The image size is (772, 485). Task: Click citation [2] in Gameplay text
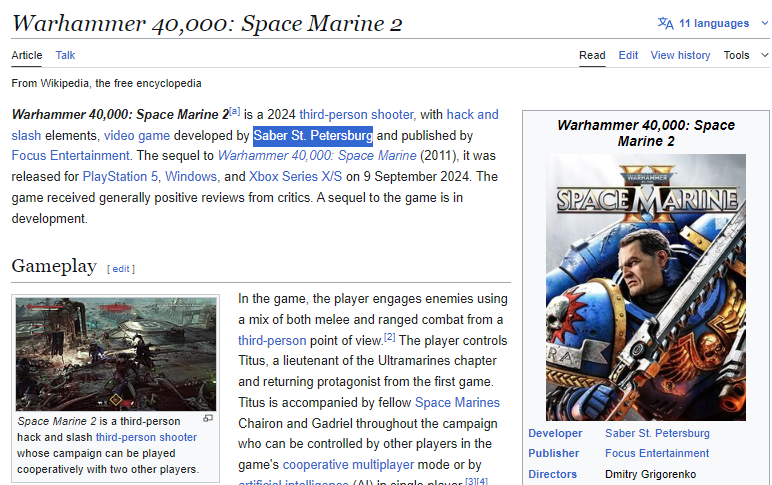coord(389,337)
